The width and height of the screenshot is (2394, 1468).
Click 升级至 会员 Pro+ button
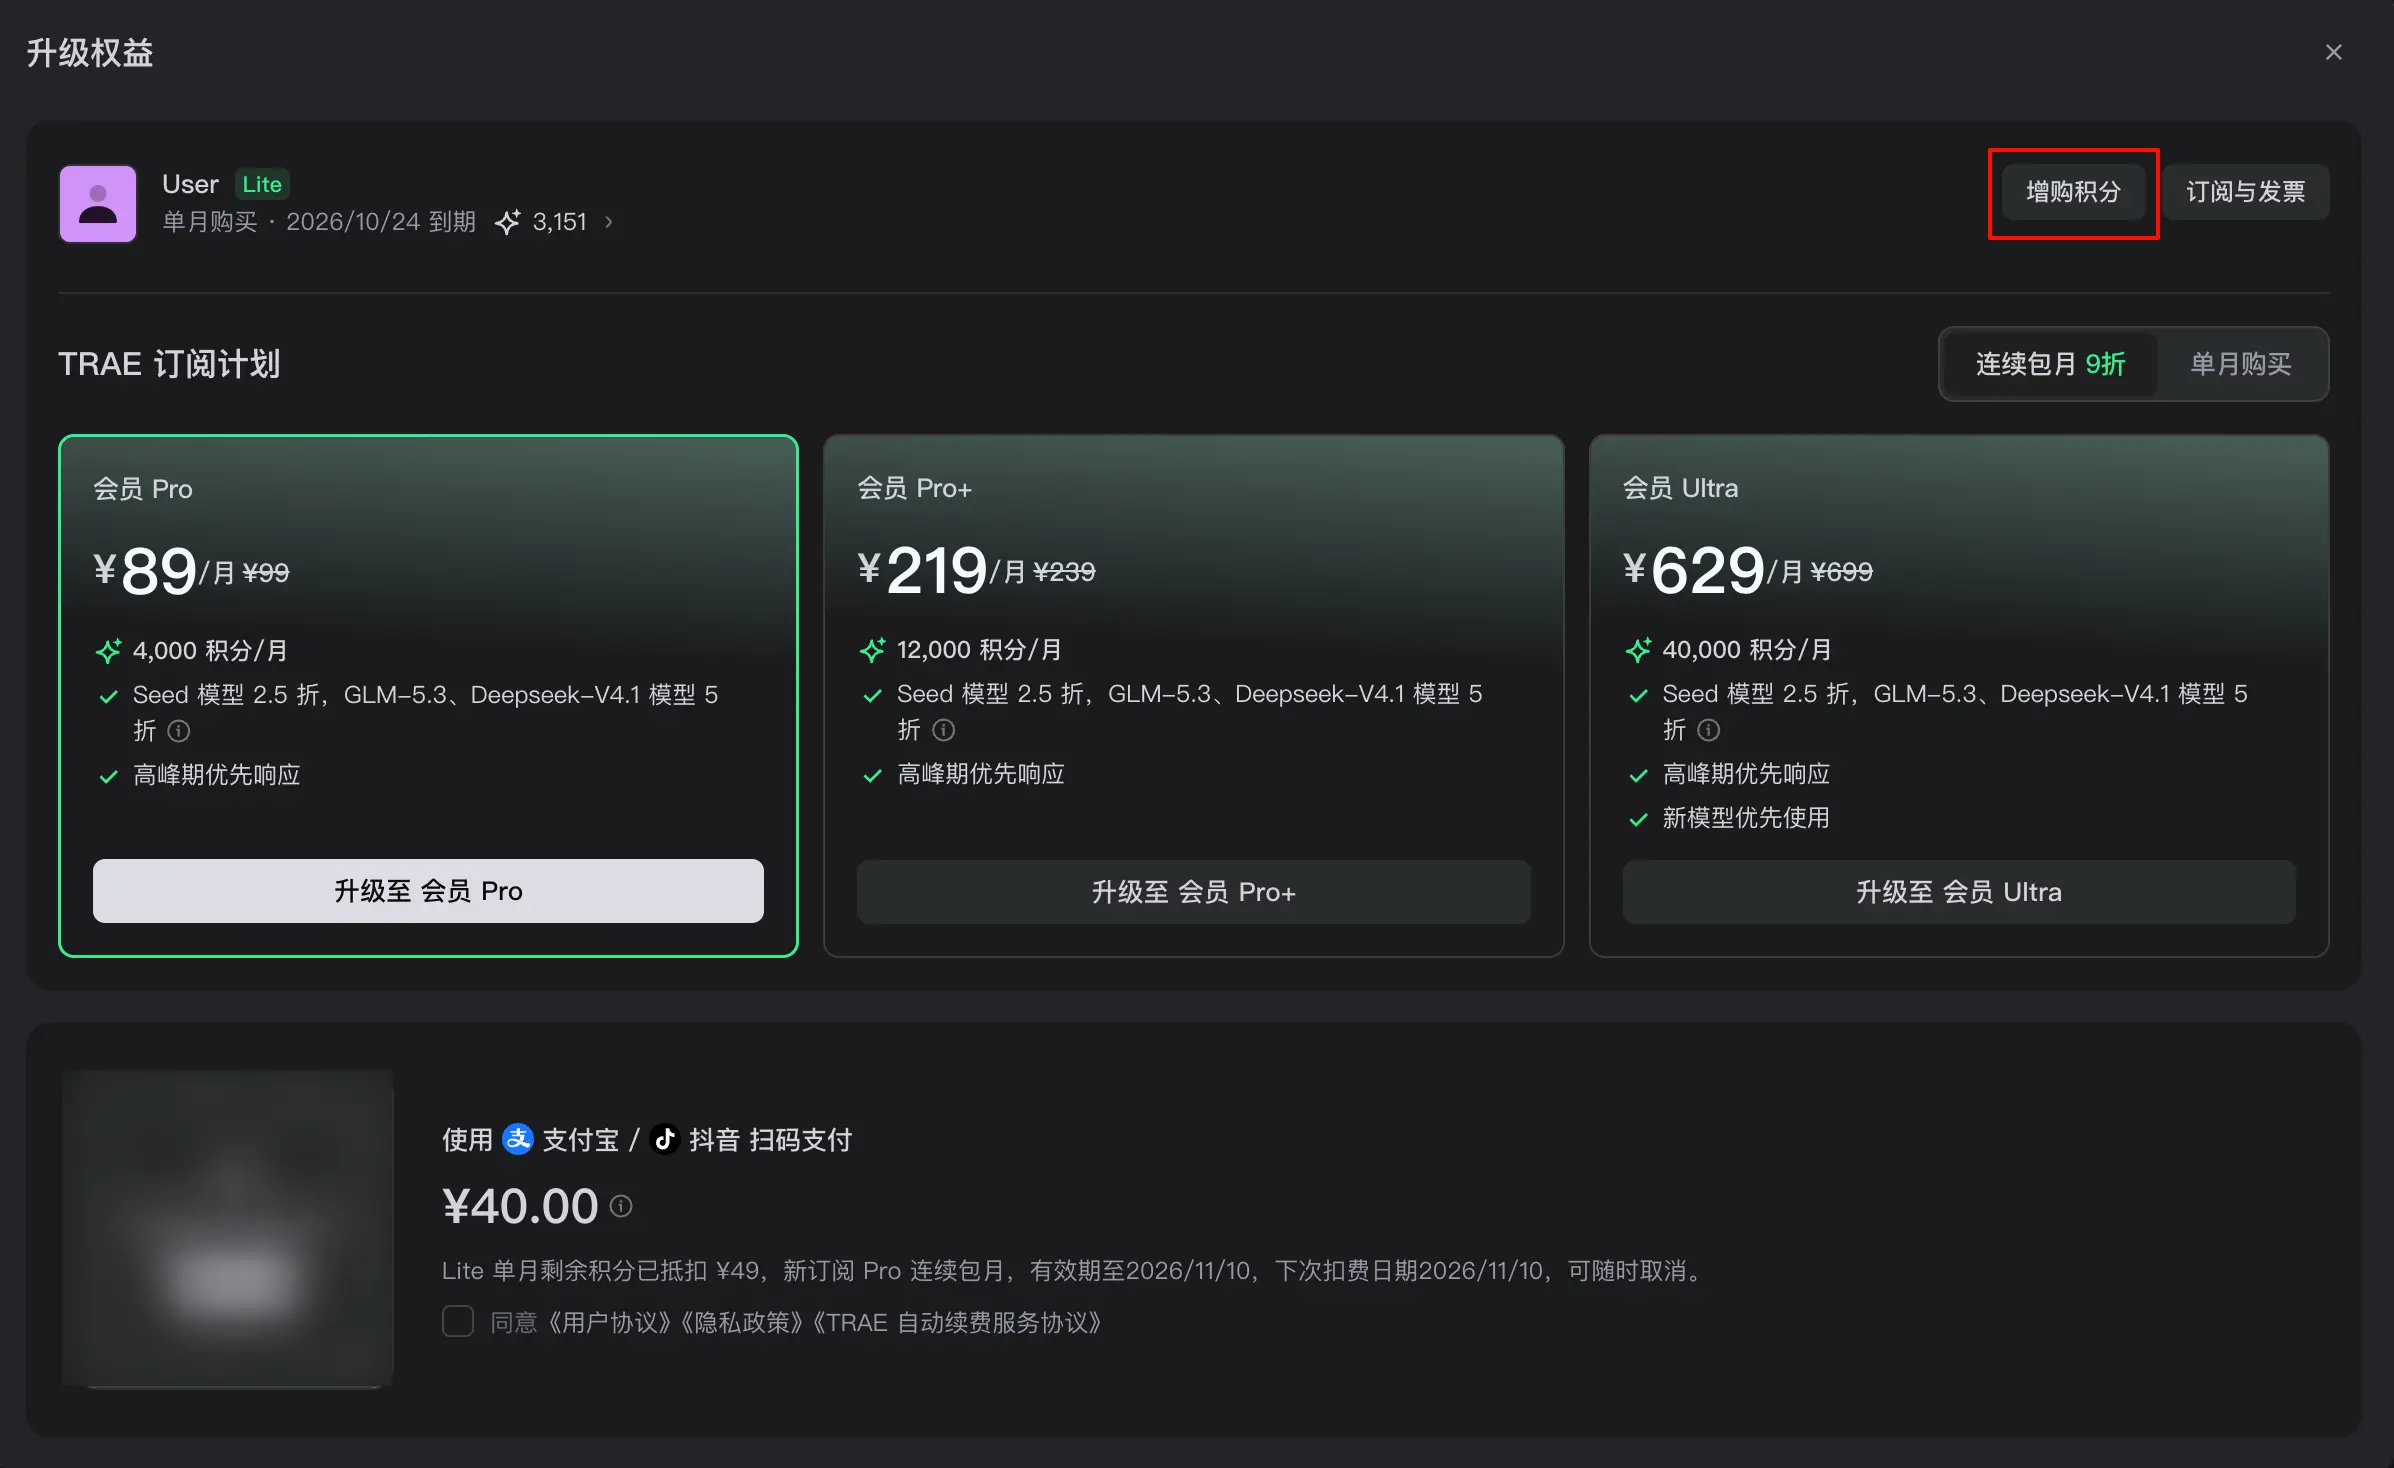1193,892
